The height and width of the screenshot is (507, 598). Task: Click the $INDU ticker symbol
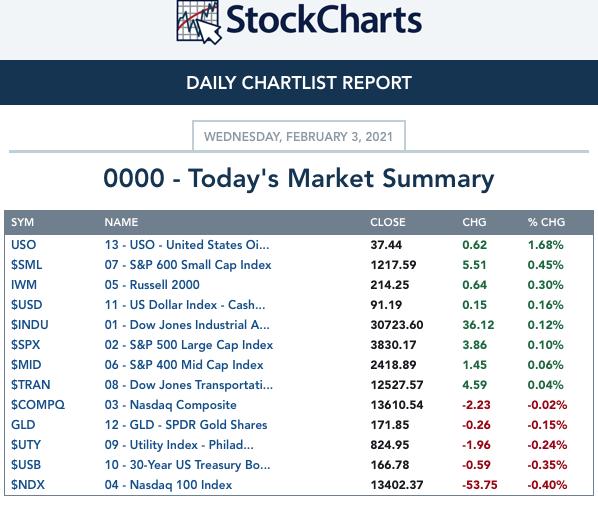[x=30, y=325]
